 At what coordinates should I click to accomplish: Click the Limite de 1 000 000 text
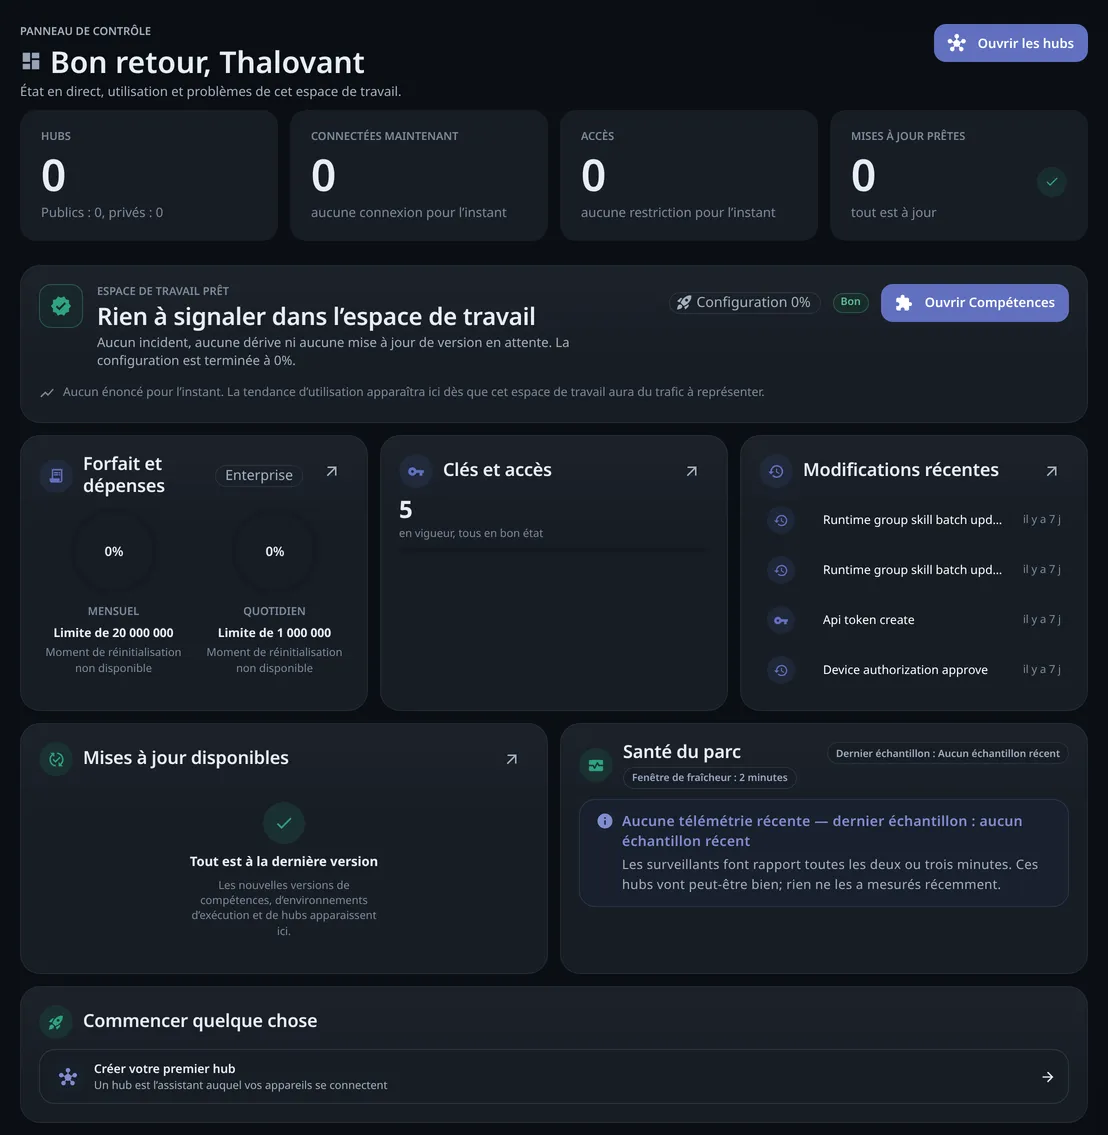pos(274,633)
